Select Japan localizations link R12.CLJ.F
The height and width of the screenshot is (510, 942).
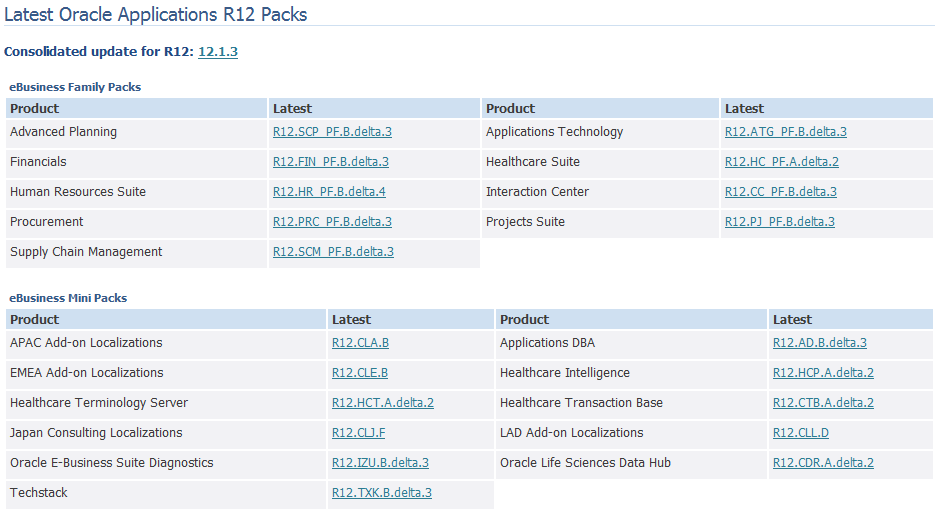[x=358, y=433]
